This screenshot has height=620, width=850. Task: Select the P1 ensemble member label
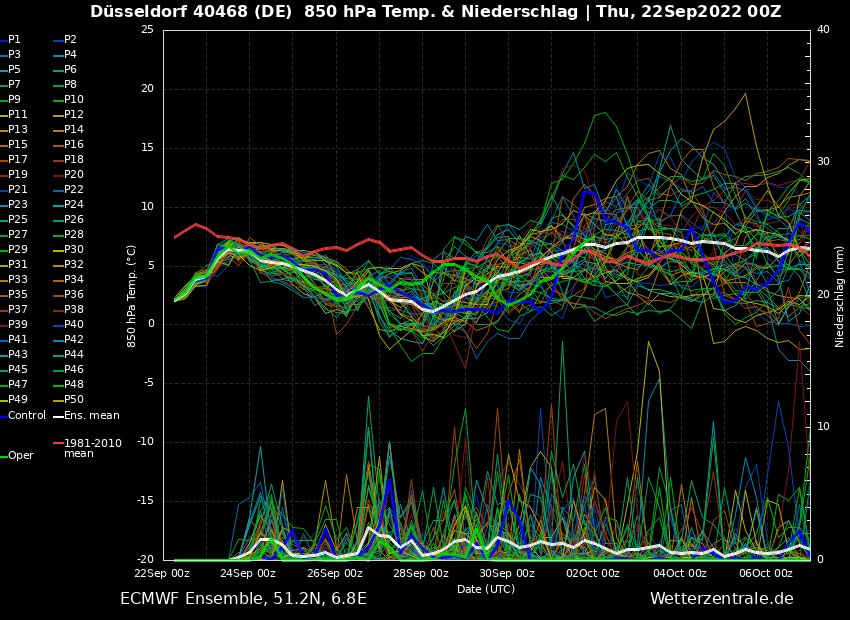[14, 40]
